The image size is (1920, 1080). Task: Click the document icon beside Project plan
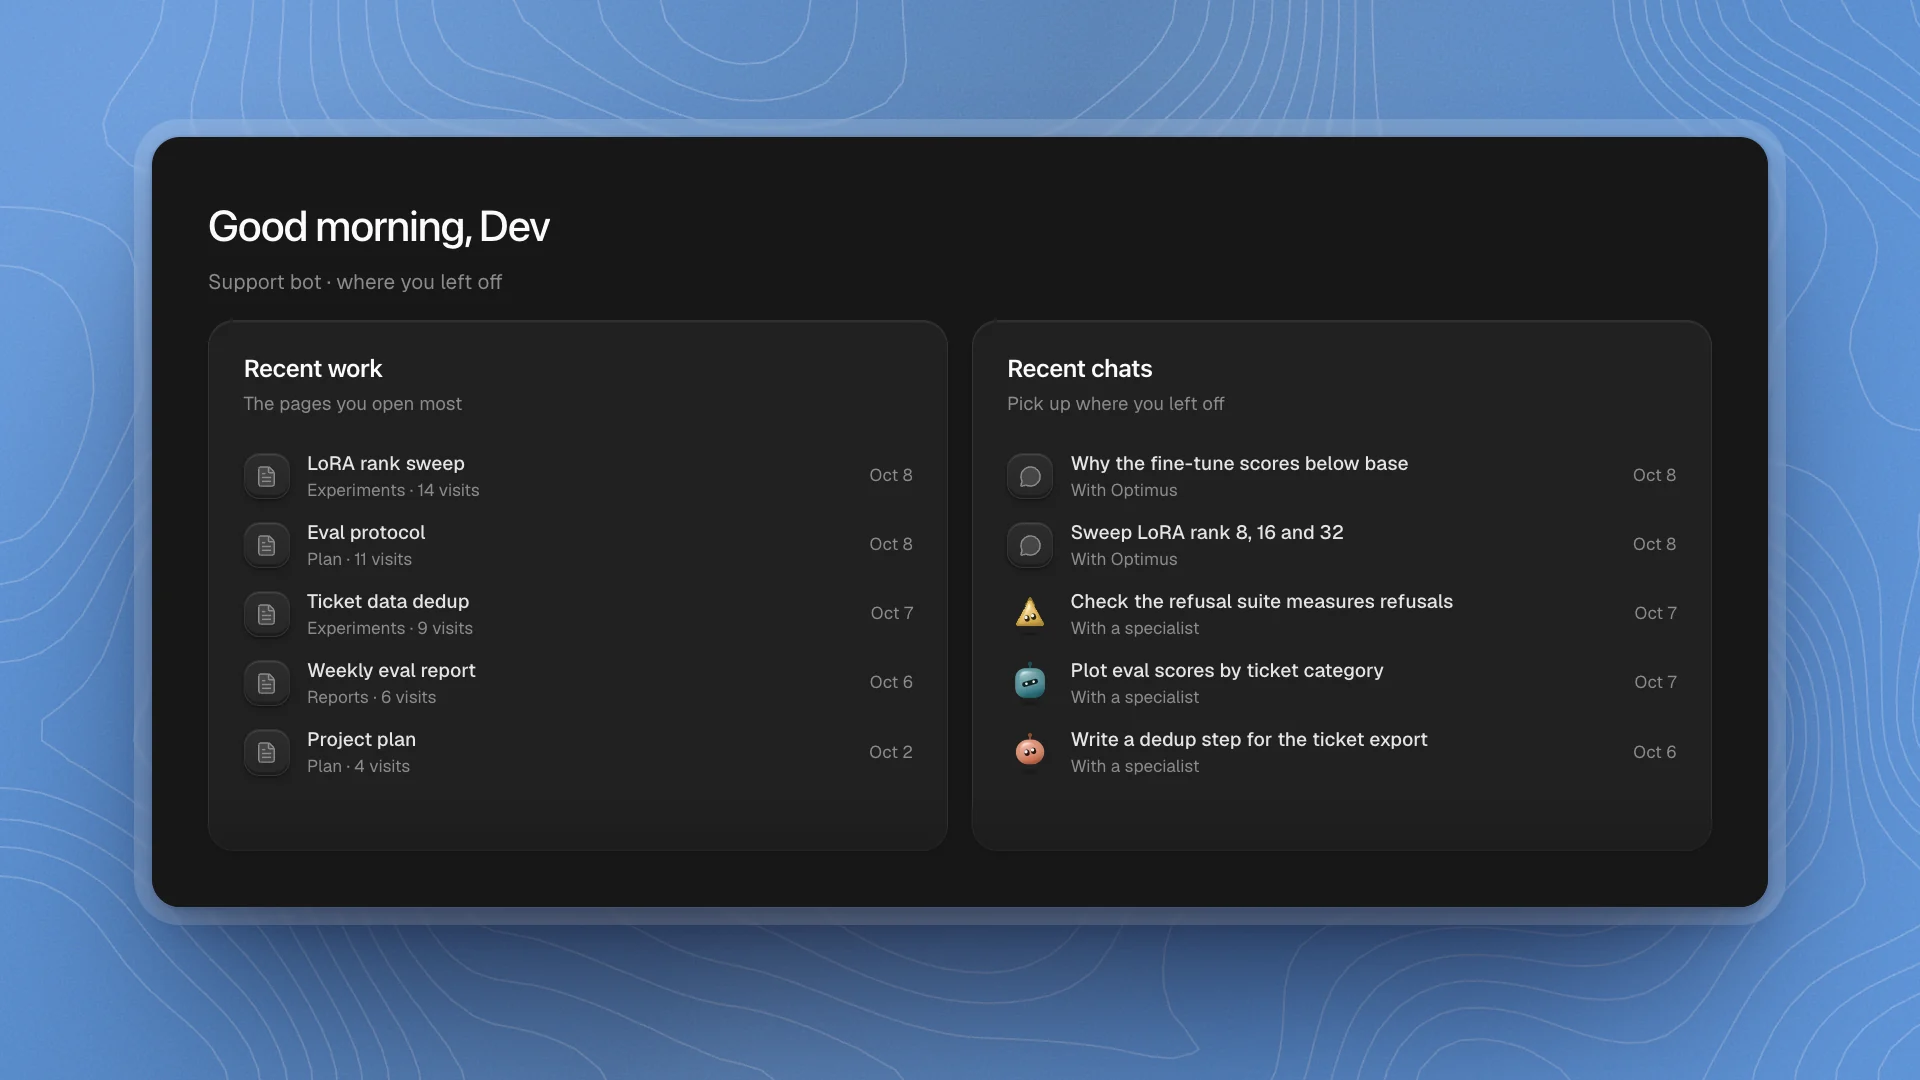click(x=266, y=752)
